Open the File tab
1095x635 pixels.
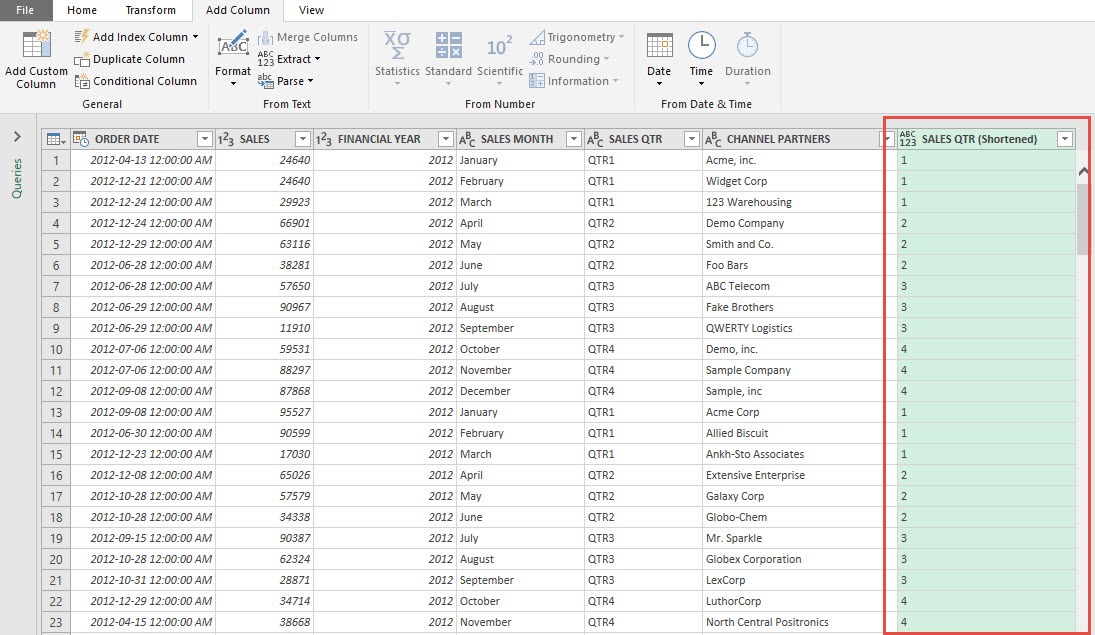[25, 10]
